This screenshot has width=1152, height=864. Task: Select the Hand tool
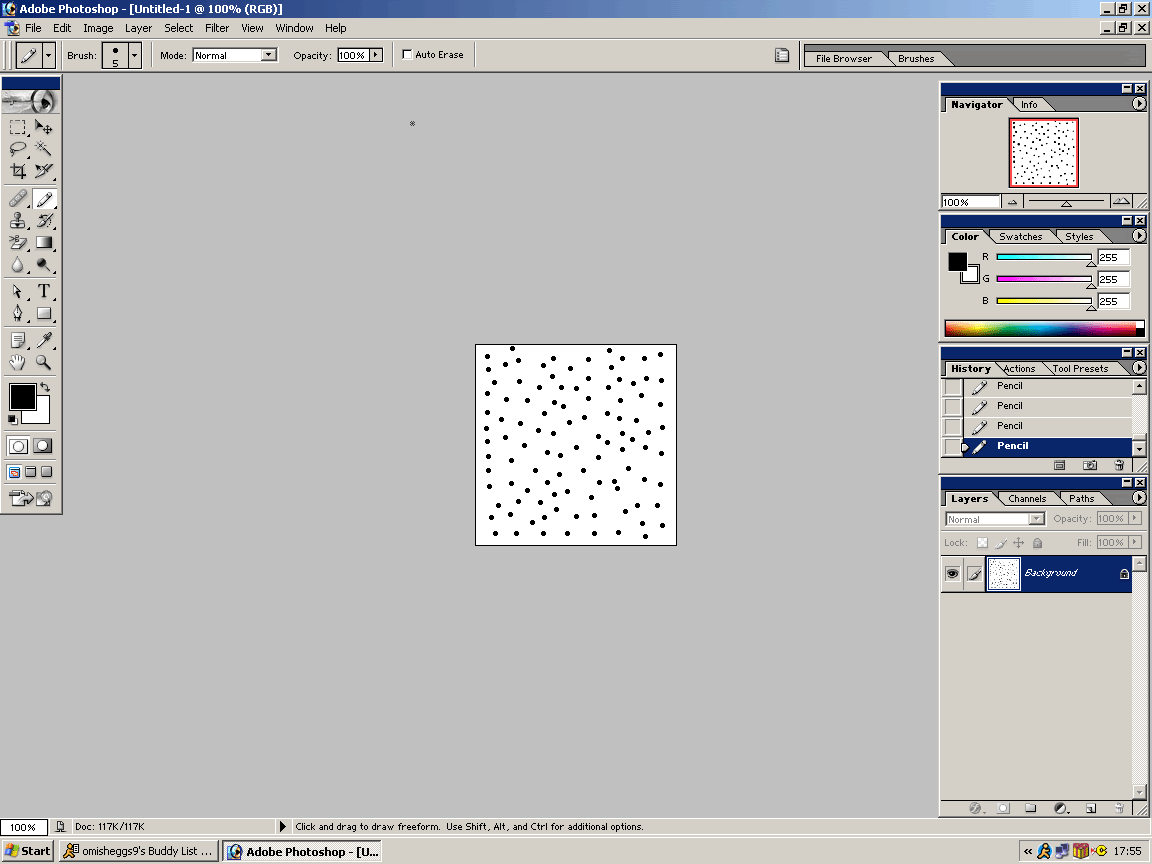pos(18,362)
